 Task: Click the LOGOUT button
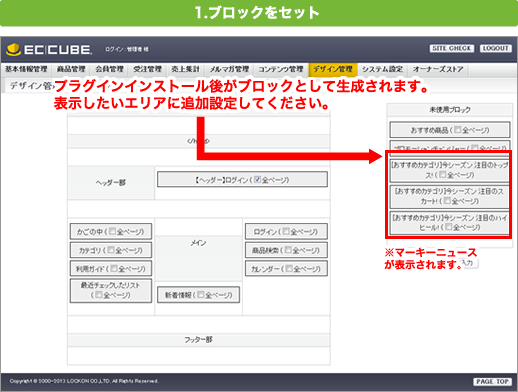tap(496, 48)
